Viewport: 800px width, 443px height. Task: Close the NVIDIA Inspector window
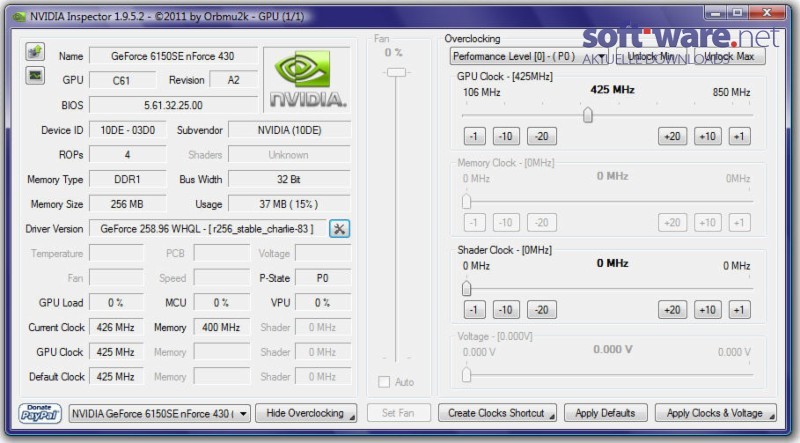coord(767,13)
